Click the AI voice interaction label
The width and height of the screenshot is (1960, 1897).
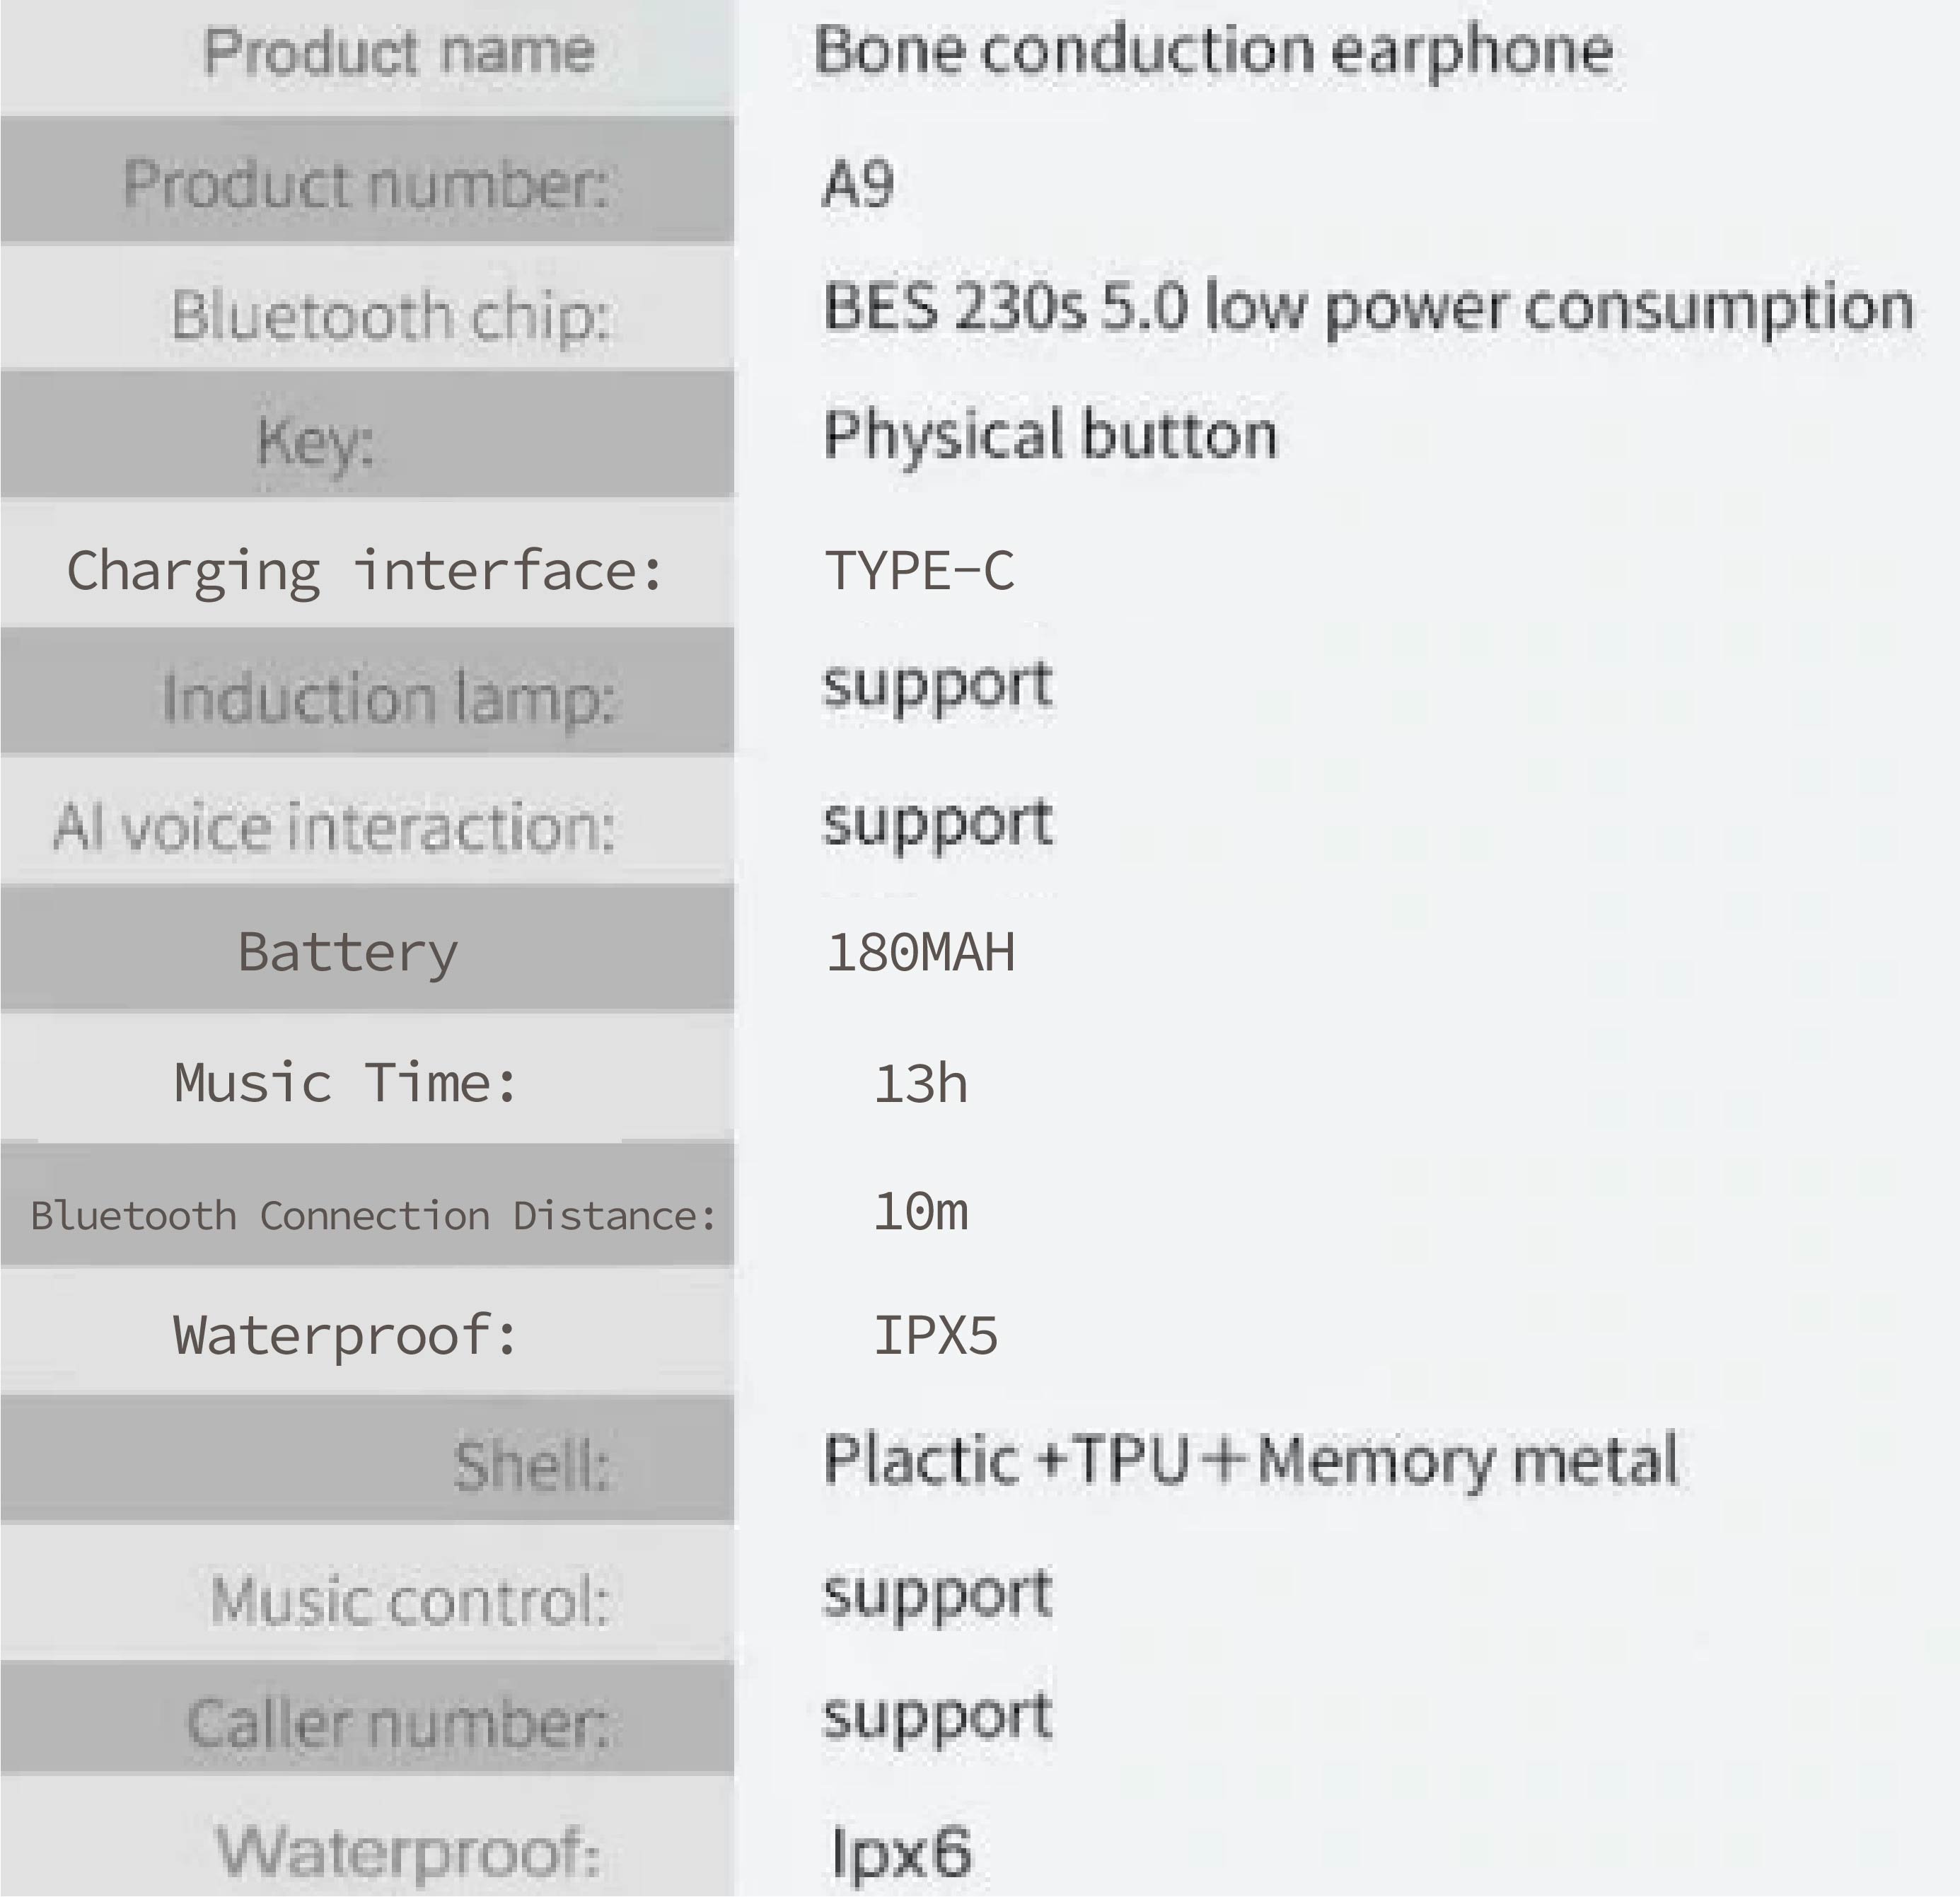pyautogui.click(x=333, y=828)
